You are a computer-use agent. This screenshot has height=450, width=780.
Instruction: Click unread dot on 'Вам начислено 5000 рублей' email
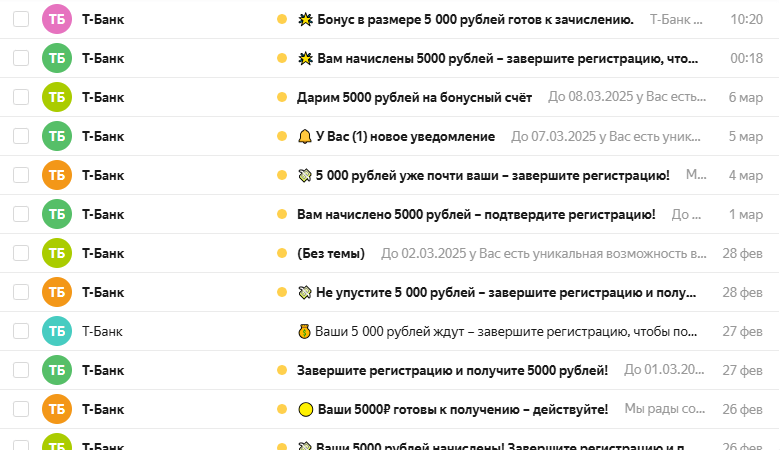(282, 214)
